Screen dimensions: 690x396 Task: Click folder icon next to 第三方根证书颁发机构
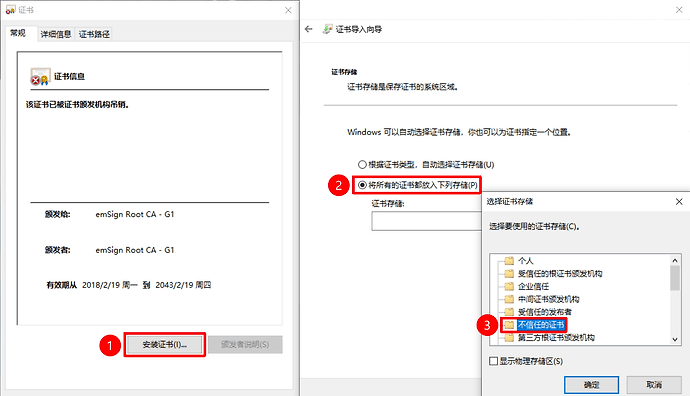click(509, 337)
